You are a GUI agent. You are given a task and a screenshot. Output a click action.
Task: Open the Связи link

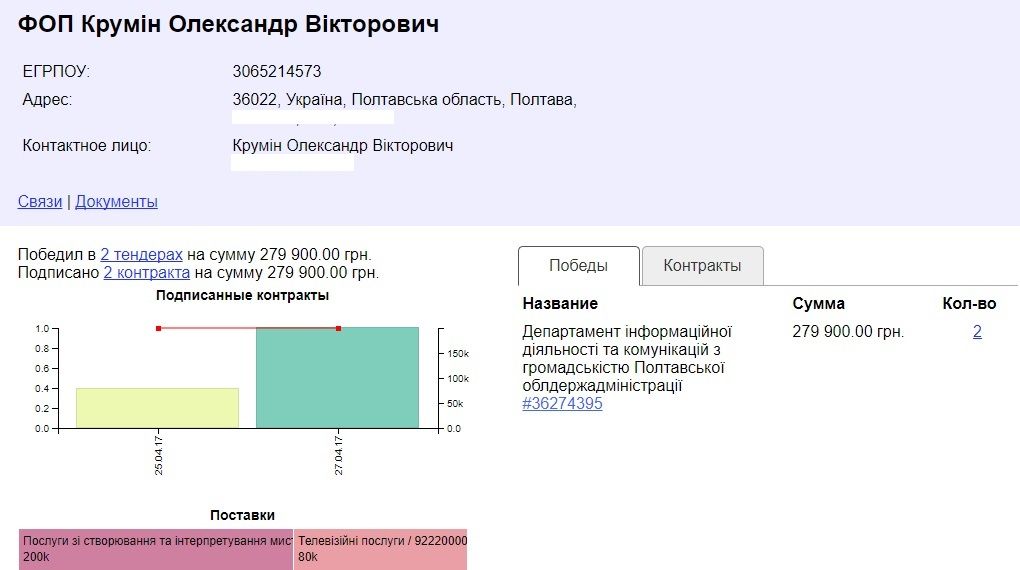point(40,202)
